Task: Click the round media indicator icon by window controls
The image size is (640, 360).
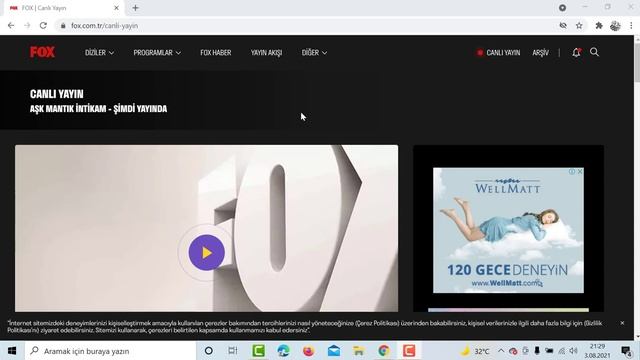Action: (562, 7)
